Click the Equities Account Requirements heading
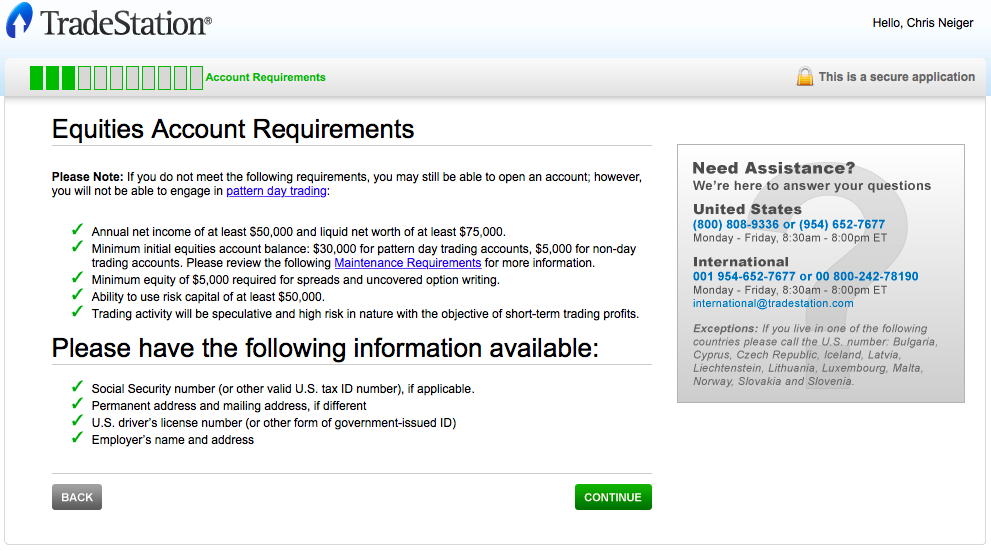This screenshot has width=991, height=551. tap(233, 129)
